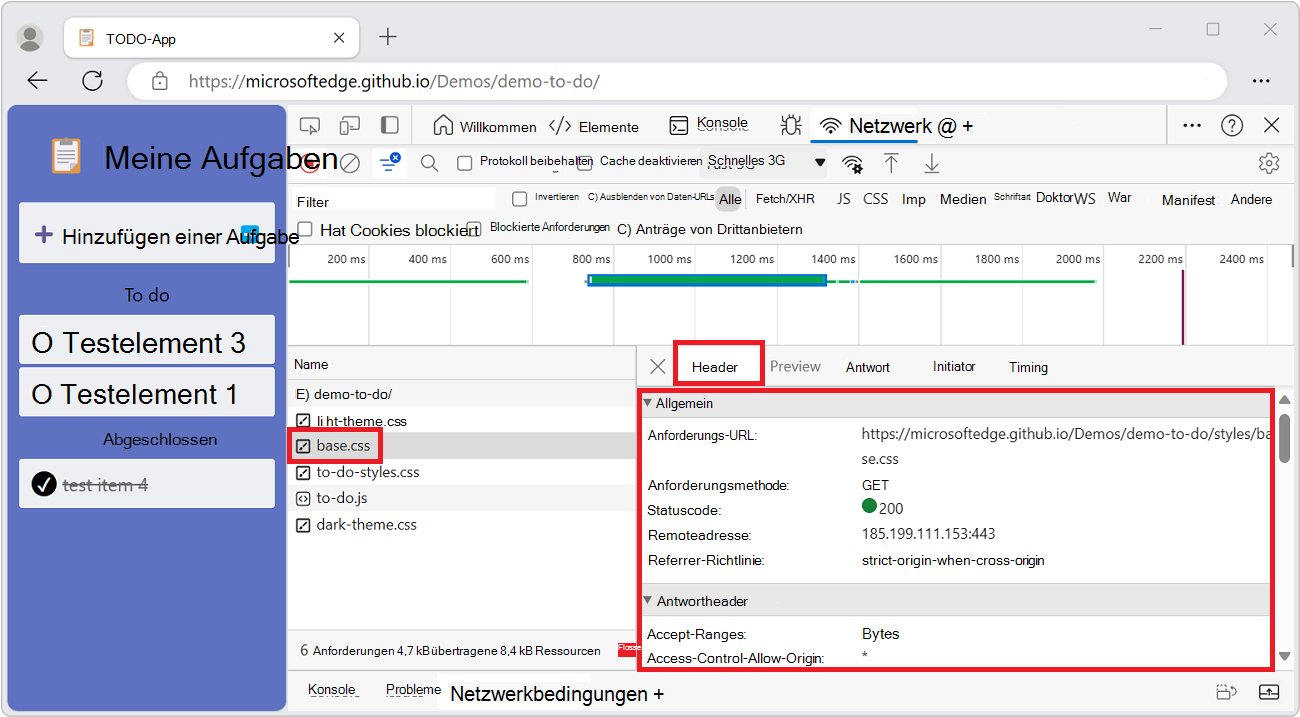Open DevTools more options ellipsis
This screenshot has height=717, width=1300.
[1192, 126]
